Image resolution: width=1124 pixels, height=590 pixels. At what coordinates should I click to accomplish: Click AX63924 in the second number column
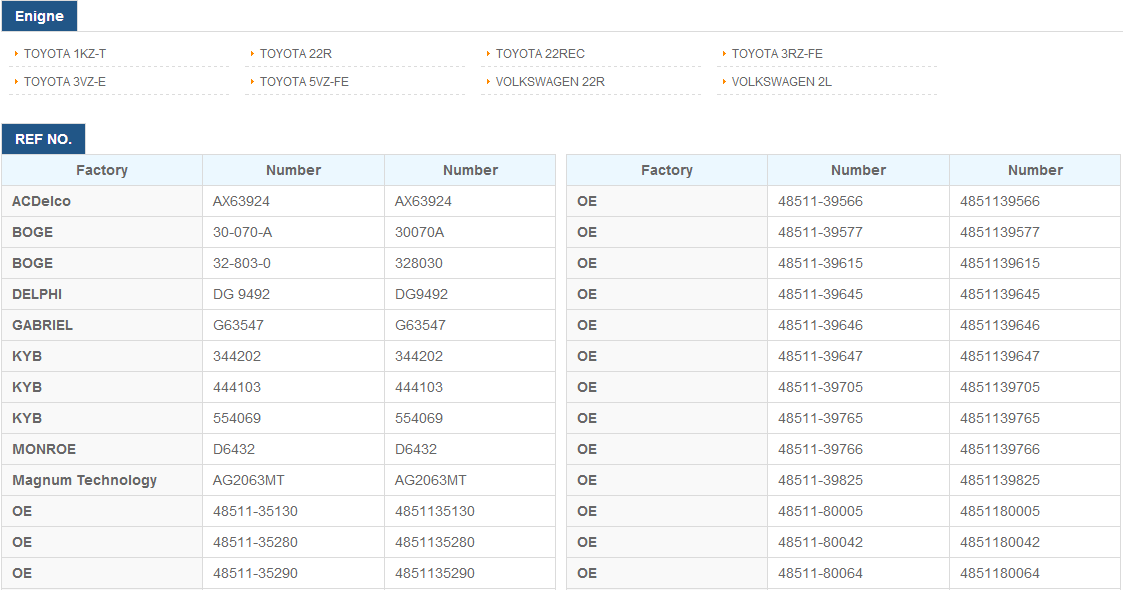(470, 201)
